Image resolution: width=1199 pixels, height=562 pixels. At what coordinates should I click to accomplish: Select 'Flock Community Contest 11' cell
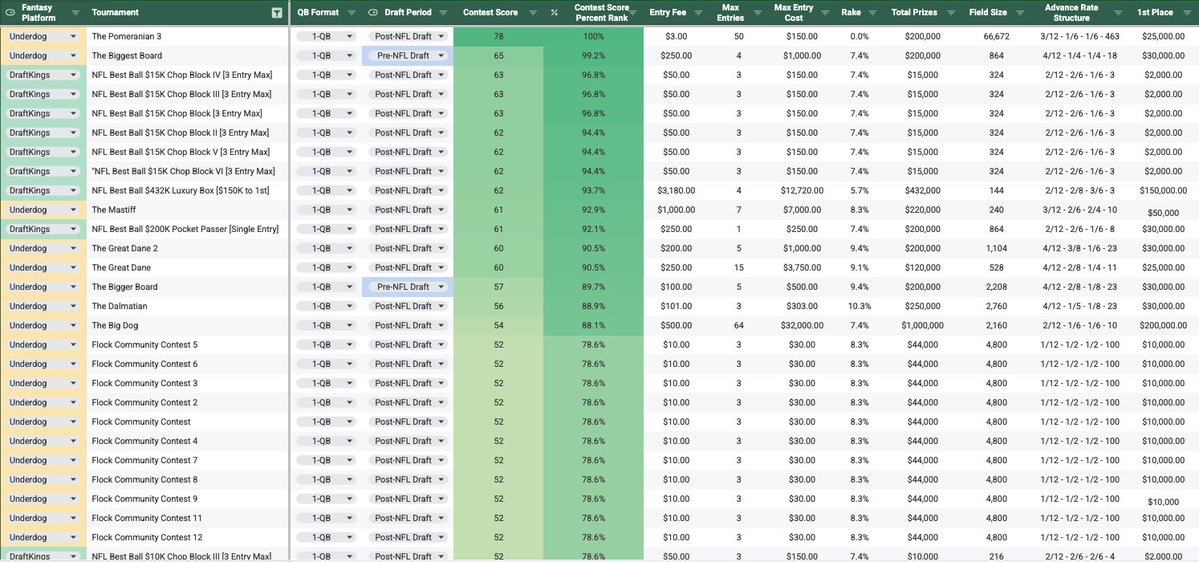coord(187,518)
